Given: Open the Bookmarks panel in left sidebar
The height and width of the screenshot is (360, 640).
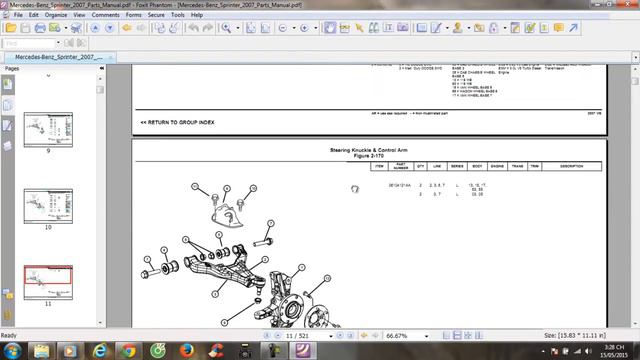Looking at the screenshot, I should (x=8, y=85).
